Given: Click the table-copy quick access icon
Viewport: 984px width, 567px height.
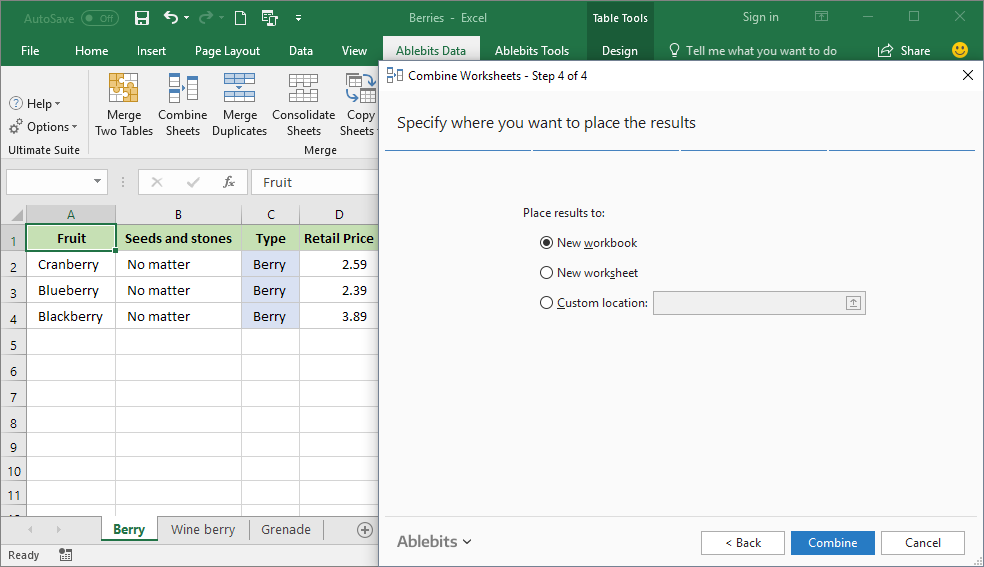Looking at the screenshot, I should tap(270, 18).
